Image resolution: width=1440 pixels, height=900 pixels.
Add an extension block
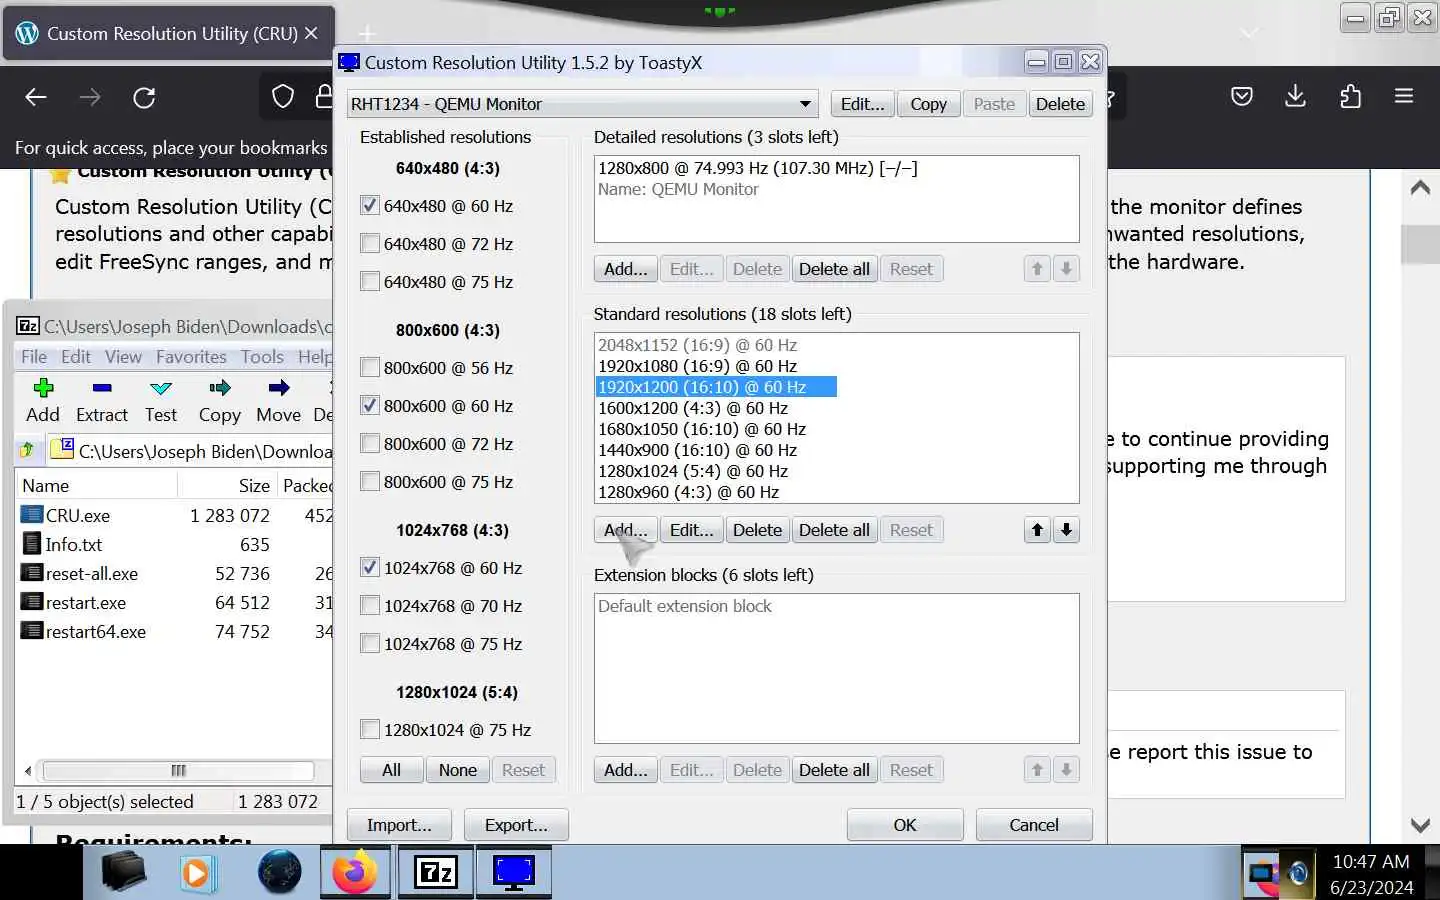coord(626,770)
